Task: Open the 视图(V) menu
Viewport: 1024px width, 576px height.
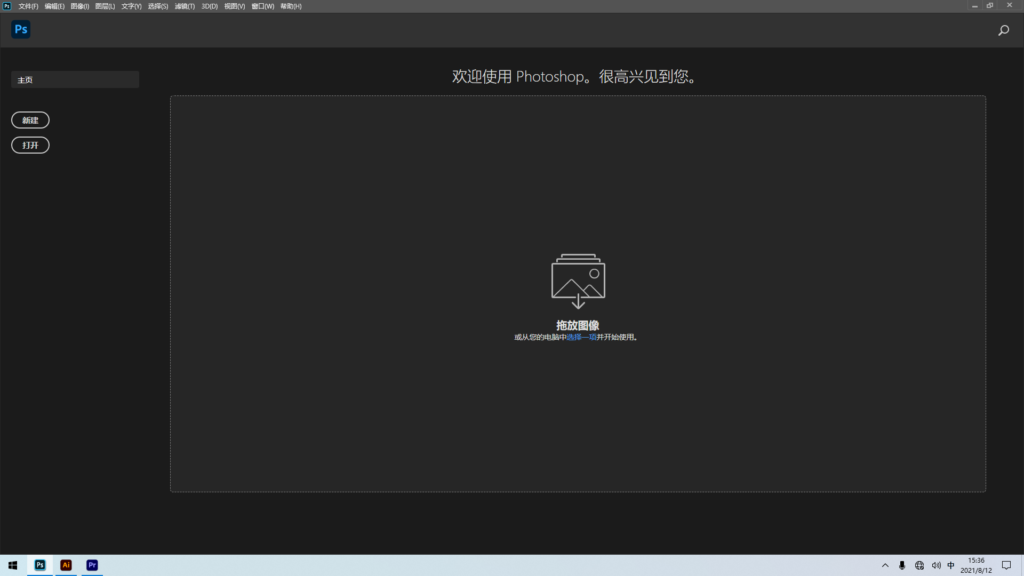Action: (234, 6)
